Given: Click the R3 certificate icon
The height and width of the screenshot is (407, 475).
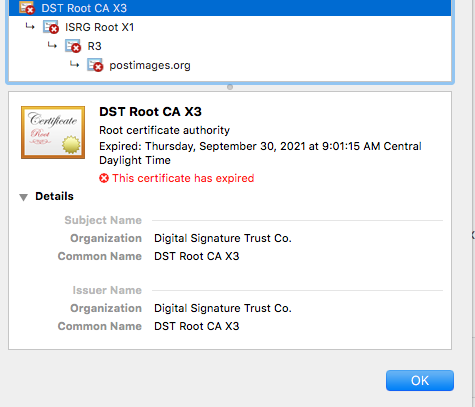Looking at the screenshot, I should tap(73, 46).
